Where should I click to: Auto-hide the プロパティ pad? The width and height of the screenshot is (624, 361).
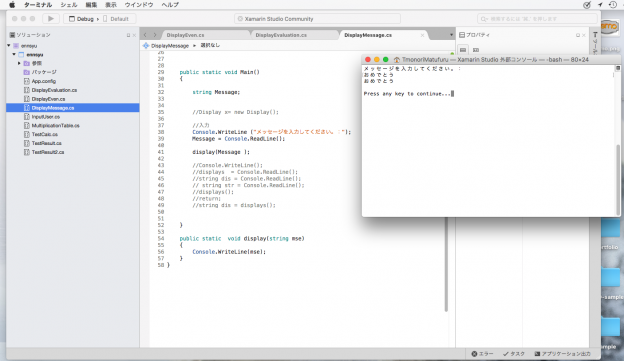tap(577, 35)
